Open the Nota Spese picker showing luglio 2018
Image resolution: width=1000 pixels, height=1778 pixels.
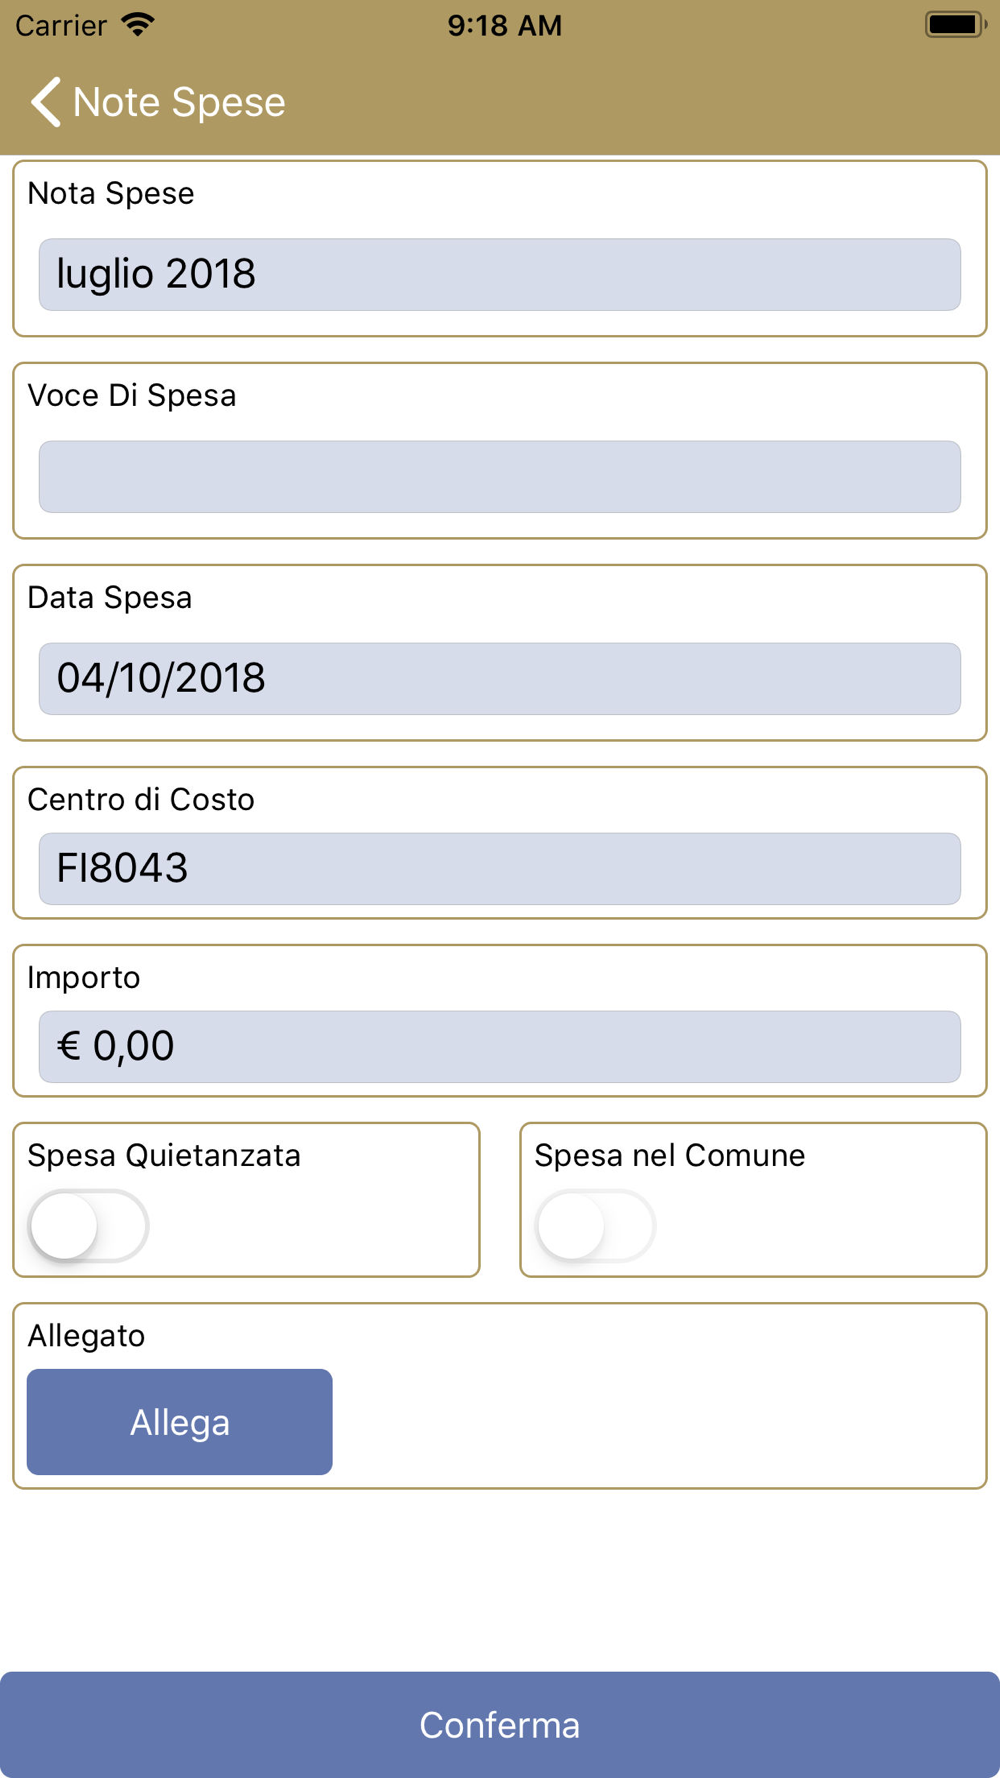500,275
